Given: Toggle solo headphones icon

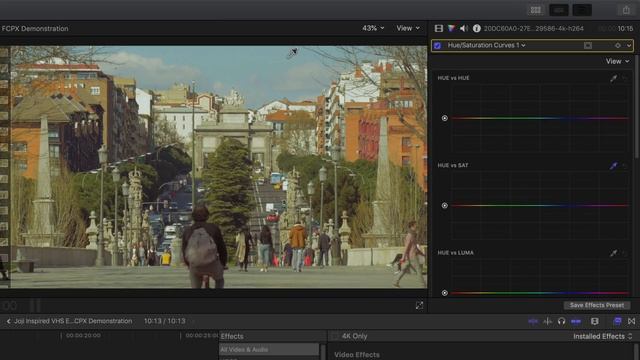Looking at the screenshot, I should coord(561,322).
